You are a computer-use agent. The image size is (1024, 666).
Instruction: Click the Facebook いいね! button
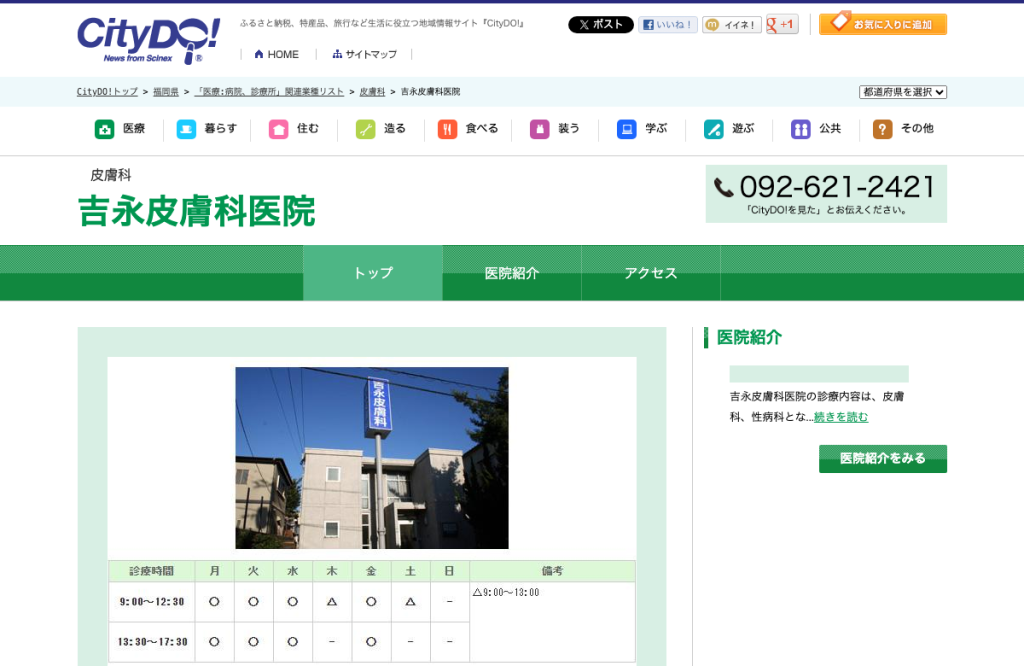[x=667, y=25]
